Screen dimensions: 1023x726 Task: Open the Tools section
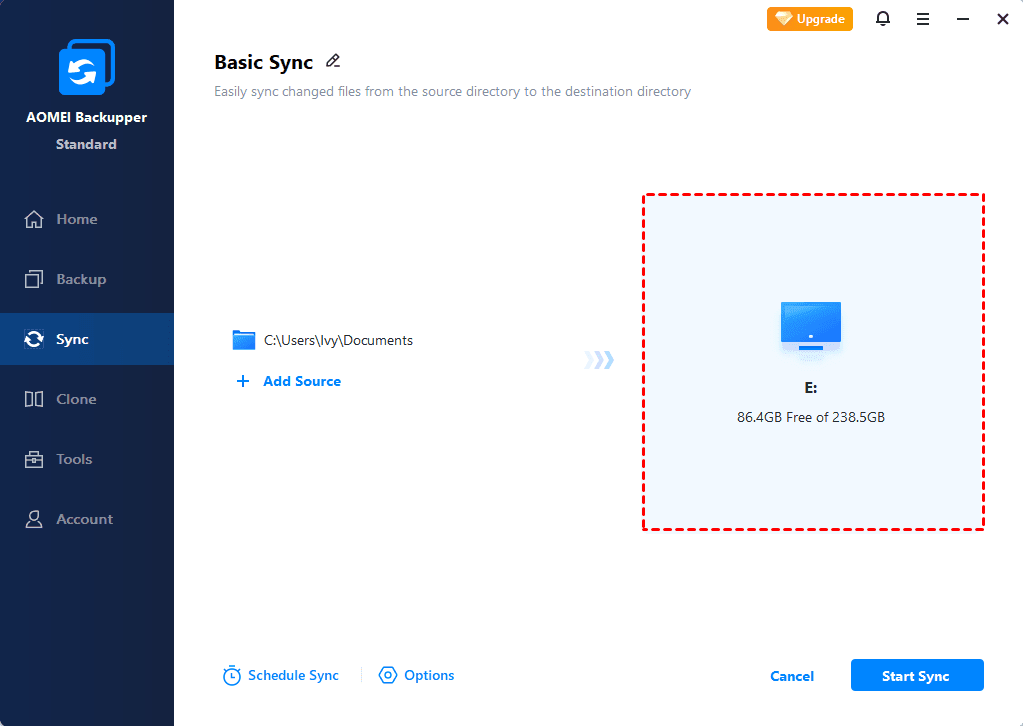click(74, 459)
